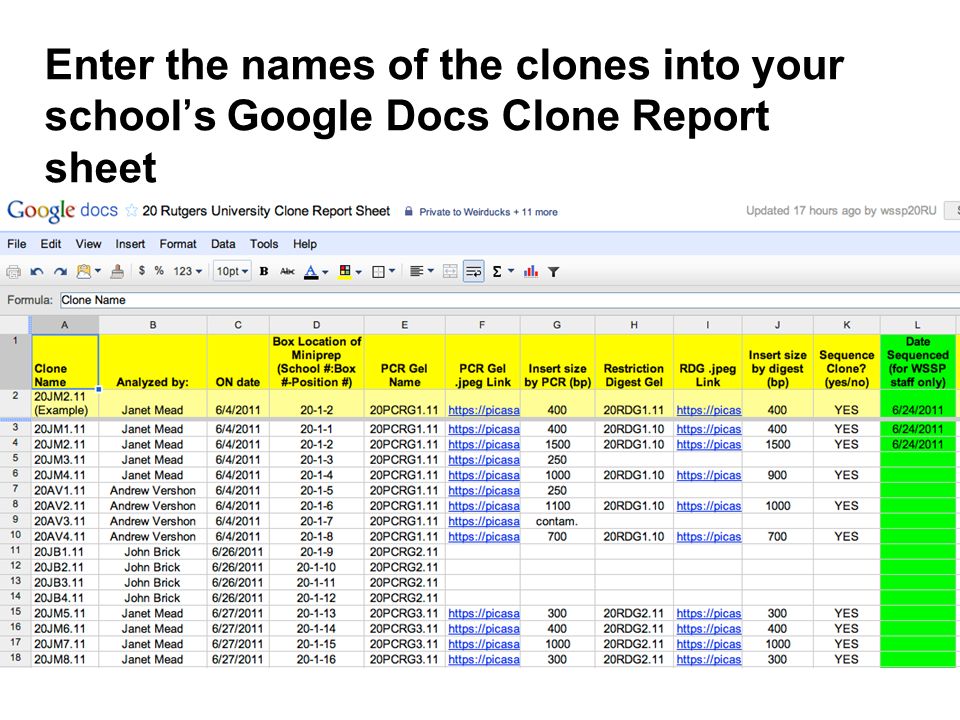Select green cell '6/24/2011' in row 4

pos(917,444)
